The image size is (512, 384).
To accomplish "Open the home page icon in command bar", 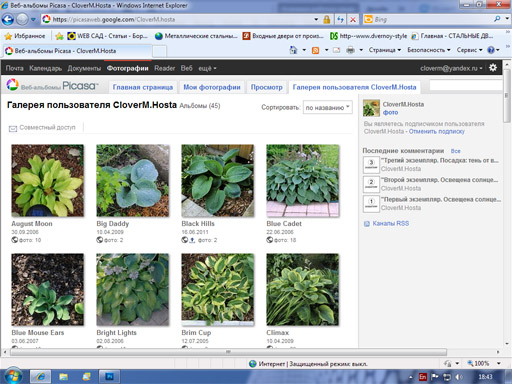I will [293, 50].
